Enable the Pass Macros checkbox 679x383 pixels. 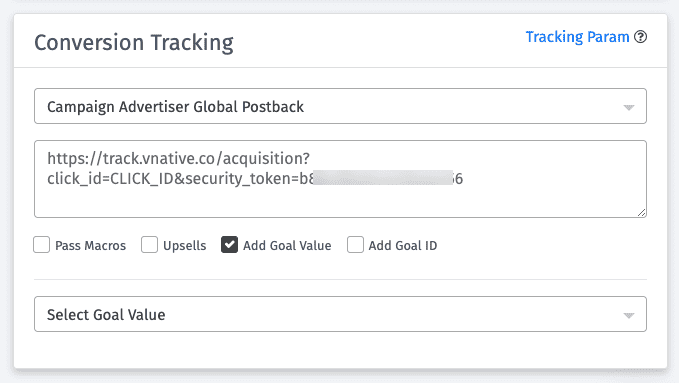42,245
